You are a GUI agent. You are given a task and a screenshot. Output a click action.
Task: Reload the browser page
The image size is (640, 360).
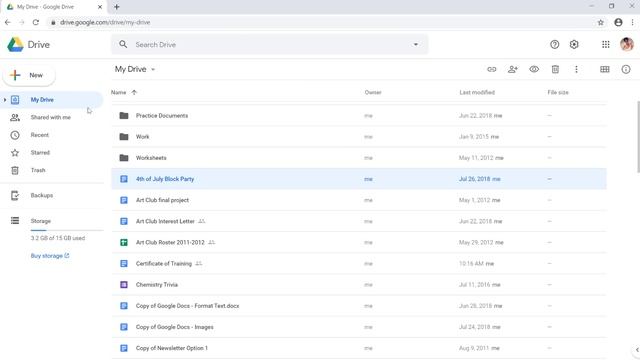[36, 22]
